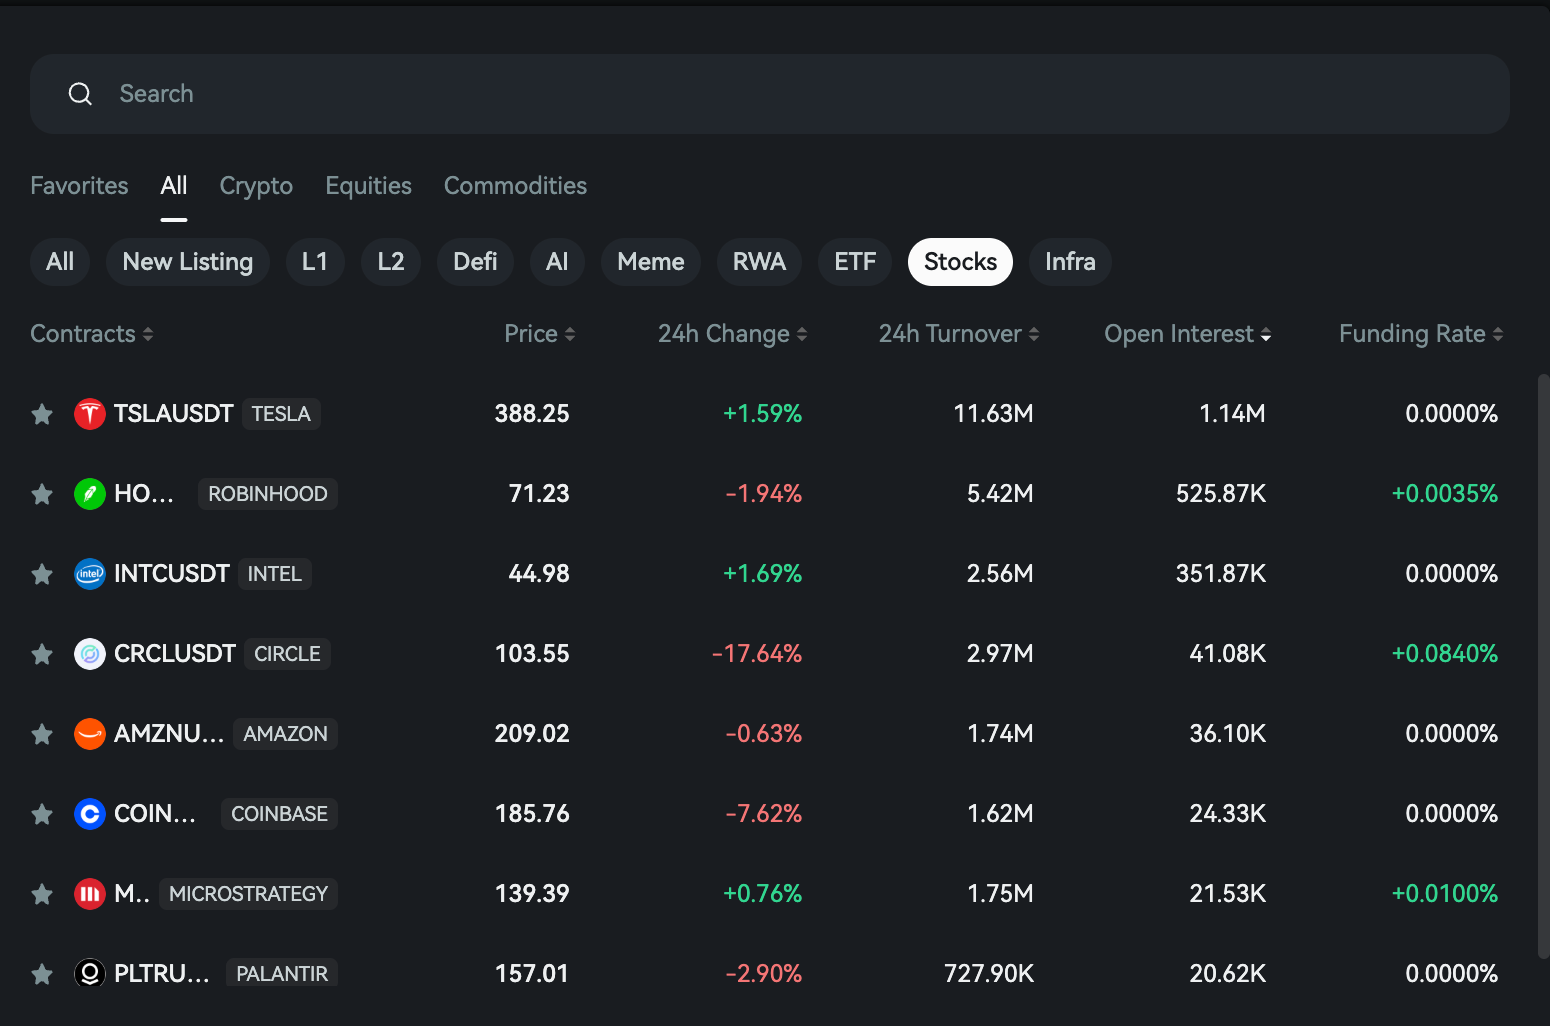Image resolution: width=1550 pixels, height=1026 pixels.
Task: Toggle the favorite star for PLTRUSDT
Action: [42, 973]
